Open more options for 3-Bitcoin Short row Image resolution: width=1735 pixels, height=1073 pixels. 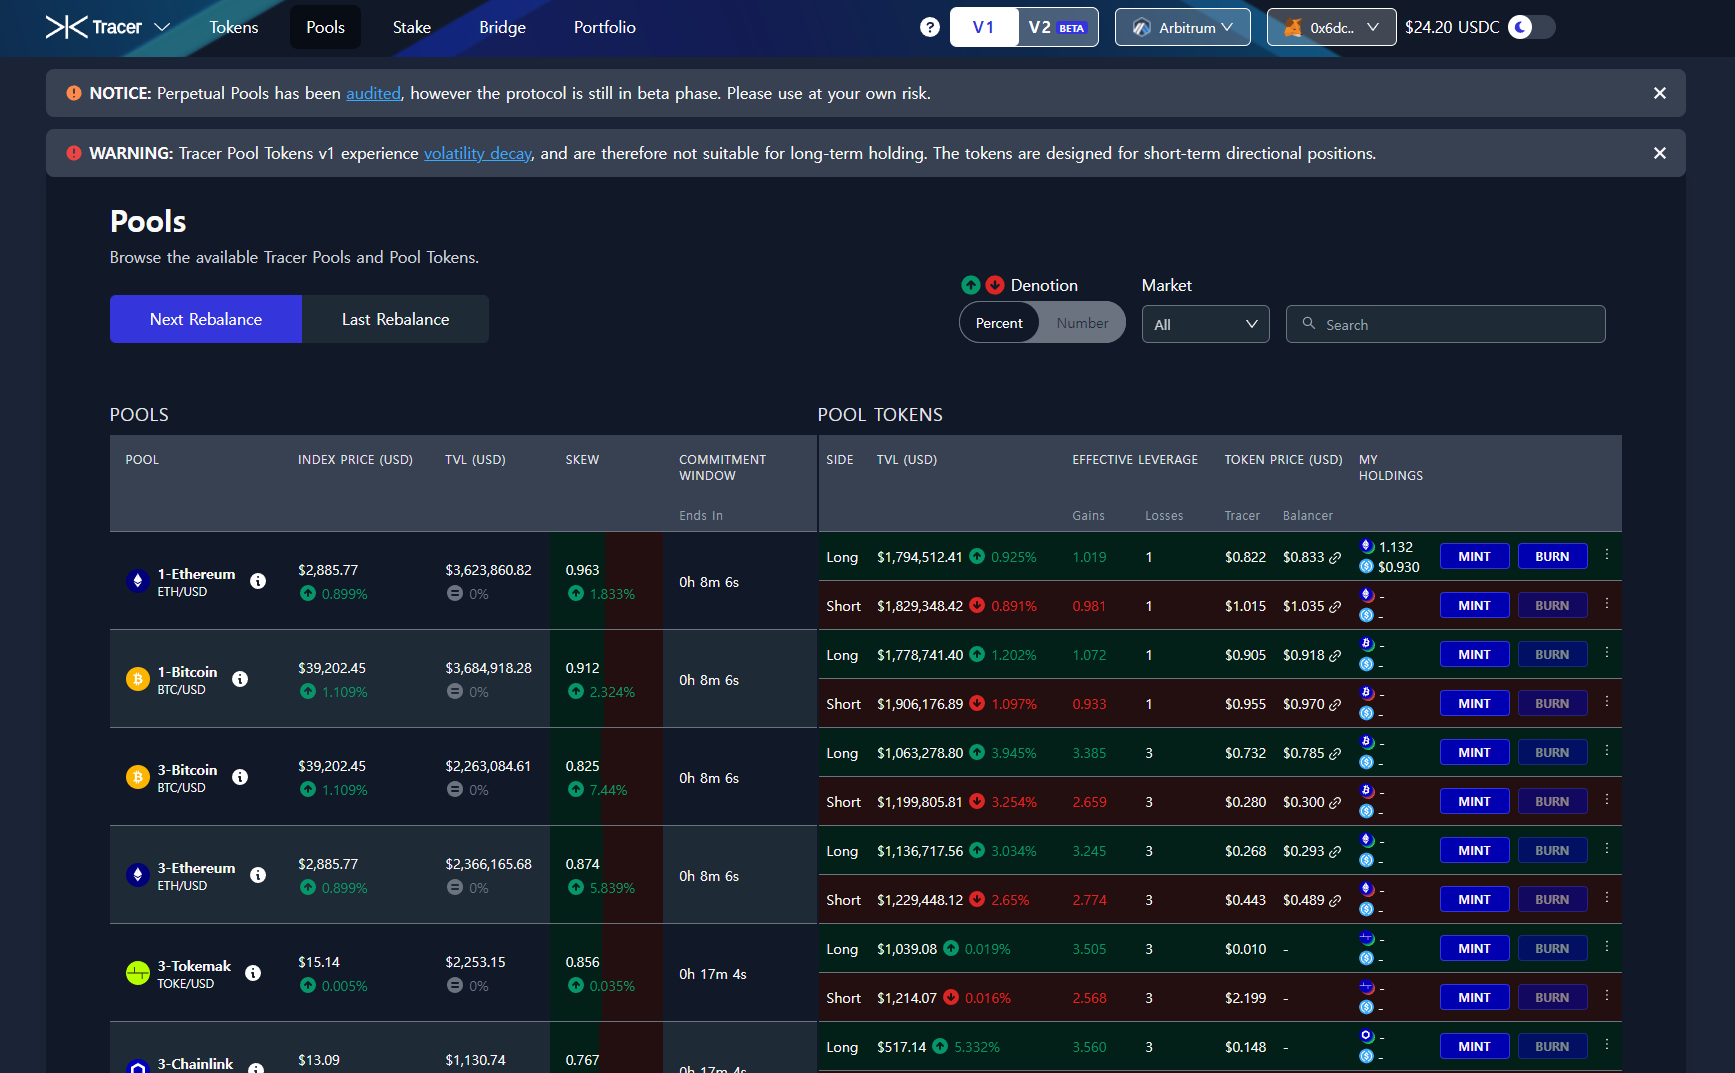[x=1607, y=800]
